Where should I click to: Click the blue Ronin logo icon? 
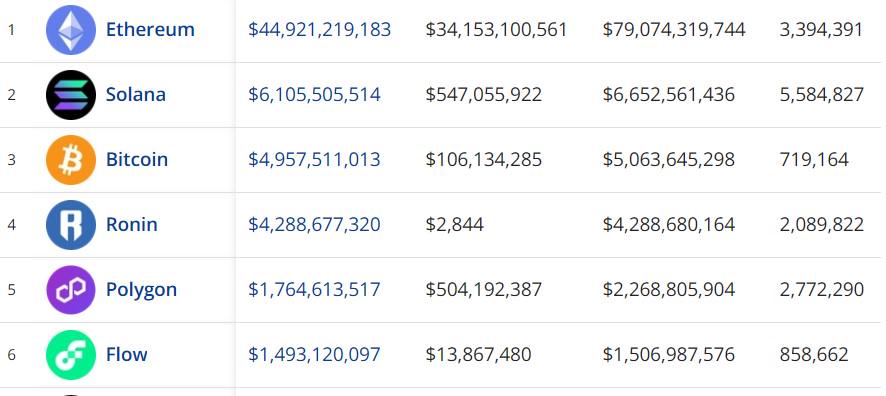click(x=71, y=225)
